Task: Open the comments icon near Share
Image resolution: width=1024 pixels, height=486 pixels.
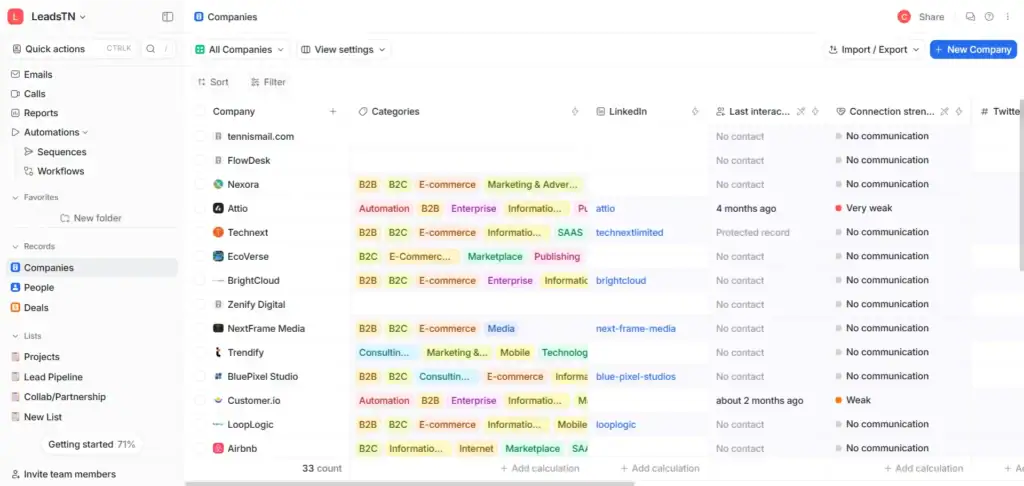Action: 970,17
